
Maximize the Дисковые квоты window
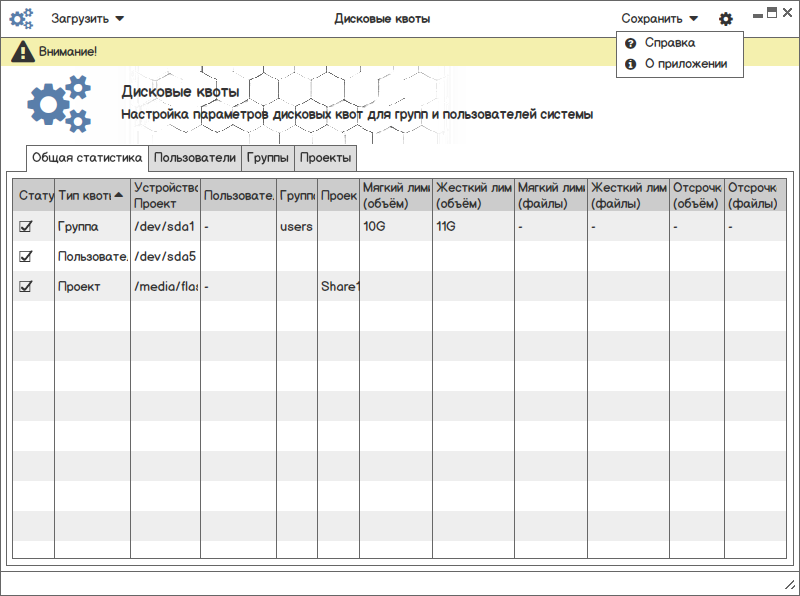pyautogui.click(x=772, y=13)
